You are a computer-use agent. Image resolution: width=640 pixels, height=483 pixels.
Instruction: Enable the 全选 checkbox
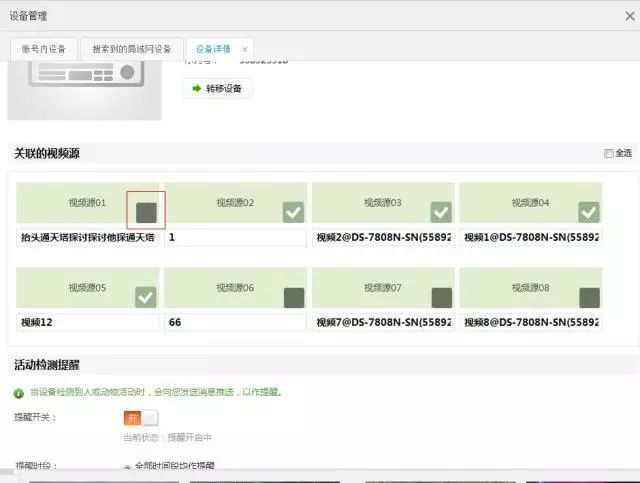click(608, 153)
